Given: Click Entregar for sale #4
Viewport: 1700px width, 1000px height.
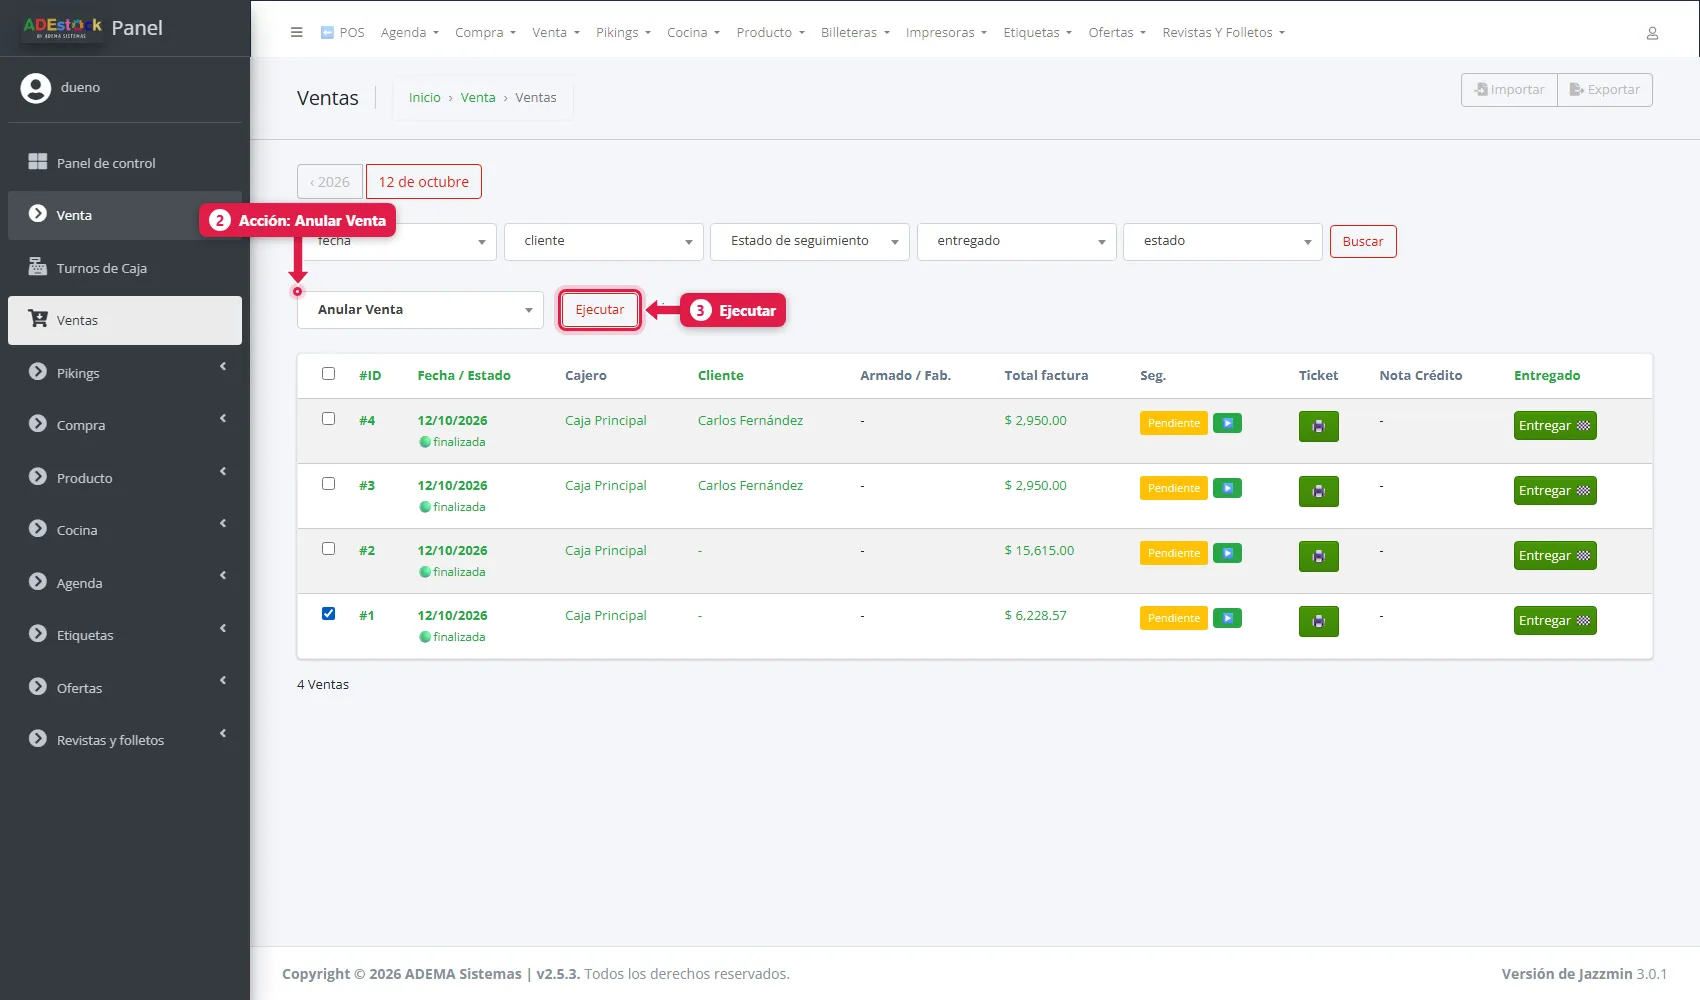Looking at the screenshot, I should [1555, 426].
